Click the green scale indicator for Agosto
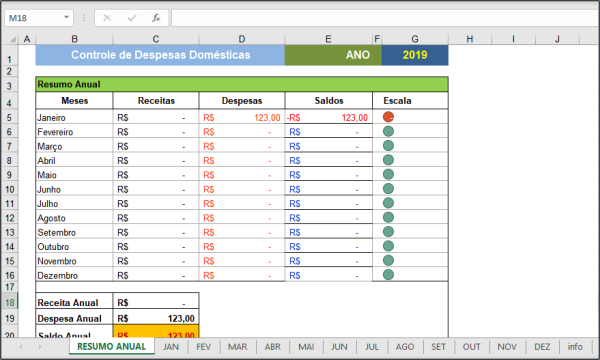Image resolution: width=600 pixels, height=360 pixels. (x=388, y=217)
